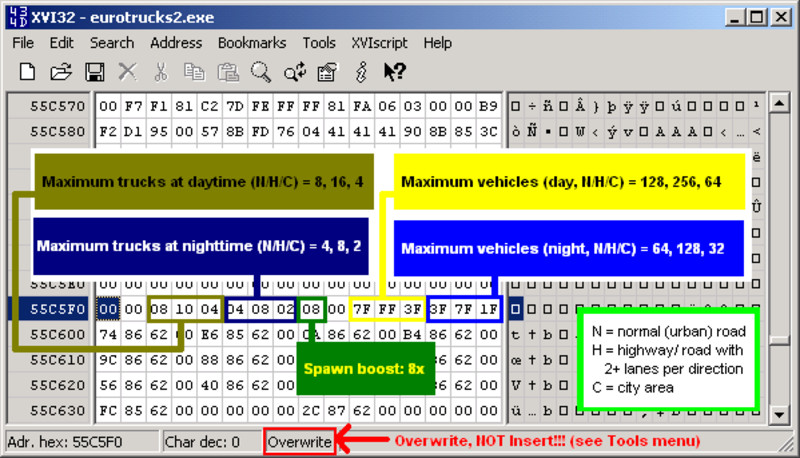Open a file with the folder icon
The image size is (800, 458).
click(x=61, y=72)
